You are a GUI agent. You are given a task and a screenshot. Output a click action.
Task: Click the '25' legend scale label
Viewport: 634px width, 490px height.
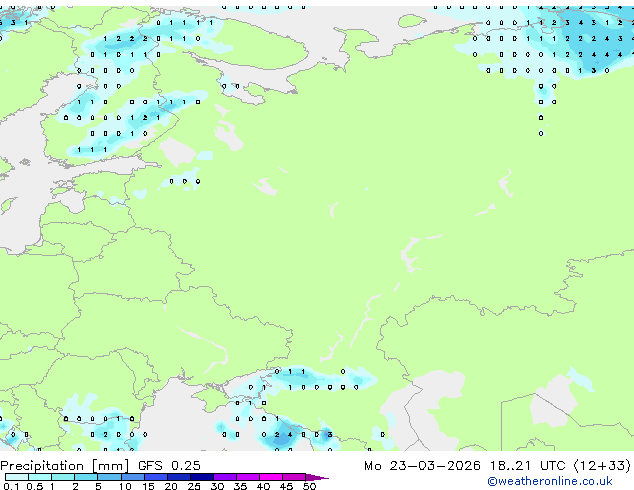tap(194, 486)
